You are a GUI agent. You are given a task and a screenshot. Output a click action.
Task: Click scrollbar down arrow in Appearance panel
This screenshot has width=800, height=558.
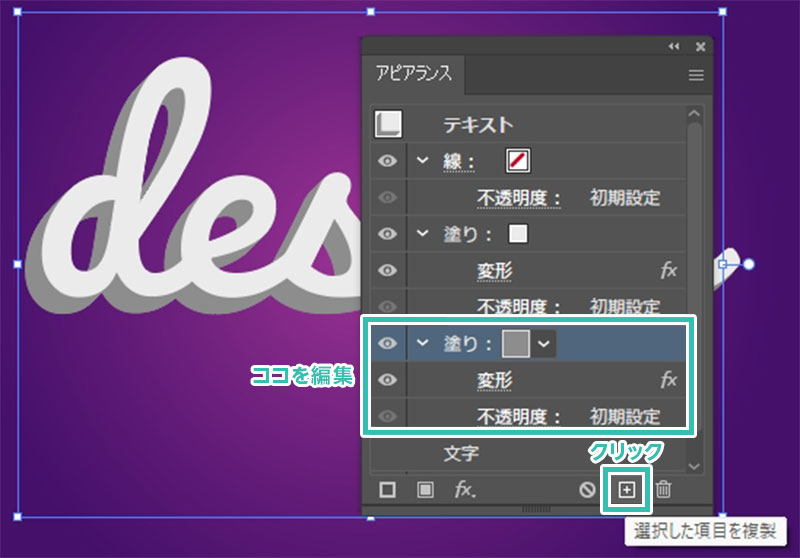click(x=694, y=466)
